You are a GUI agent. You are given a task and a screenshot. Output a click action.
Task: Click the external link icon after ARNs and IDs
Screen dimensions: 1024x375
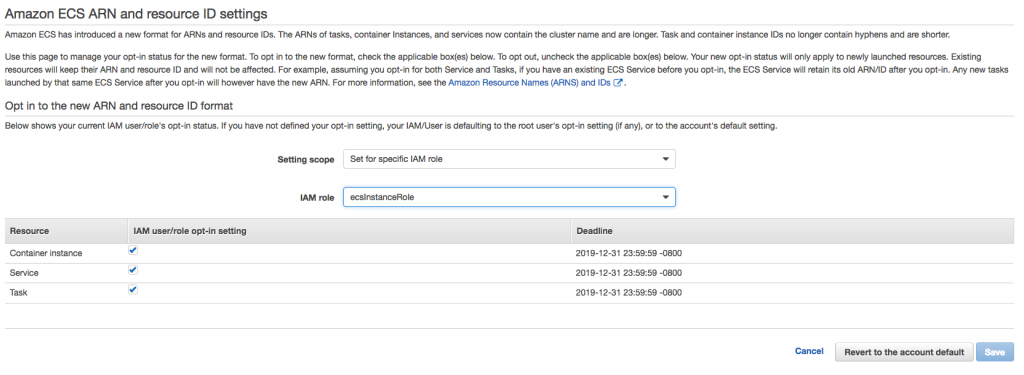617,83
